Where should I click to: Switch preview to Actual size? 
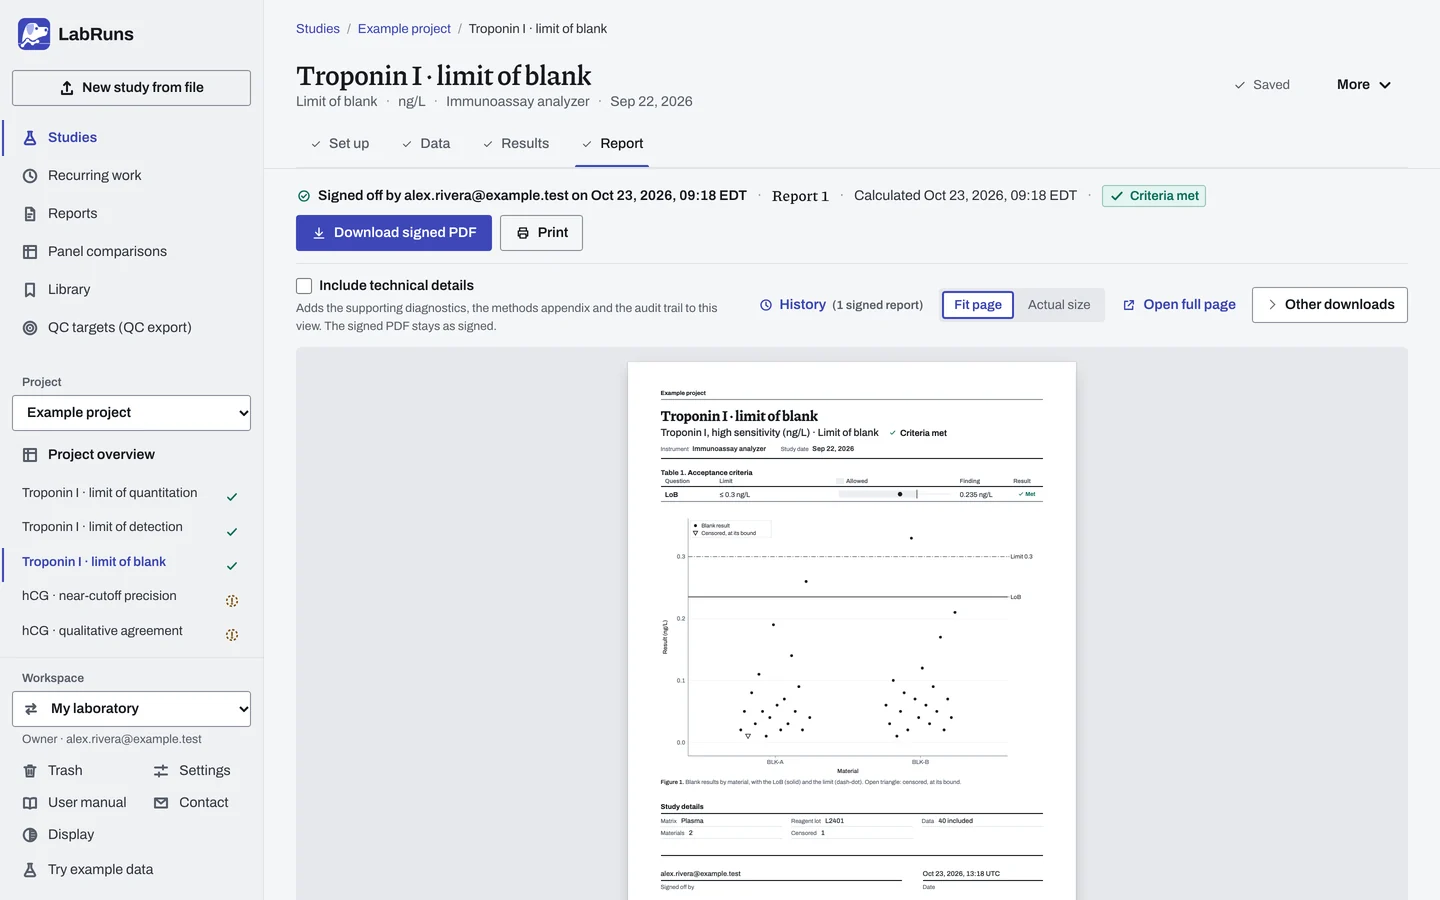point(1059,305)
